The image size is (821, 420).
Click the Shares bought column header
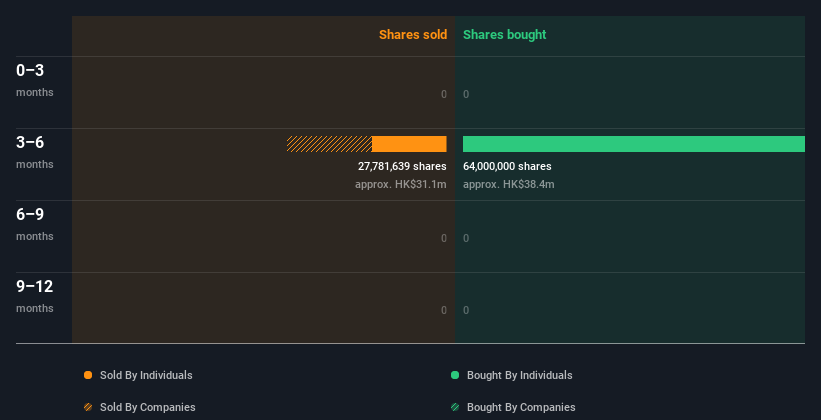pos(504,35)
